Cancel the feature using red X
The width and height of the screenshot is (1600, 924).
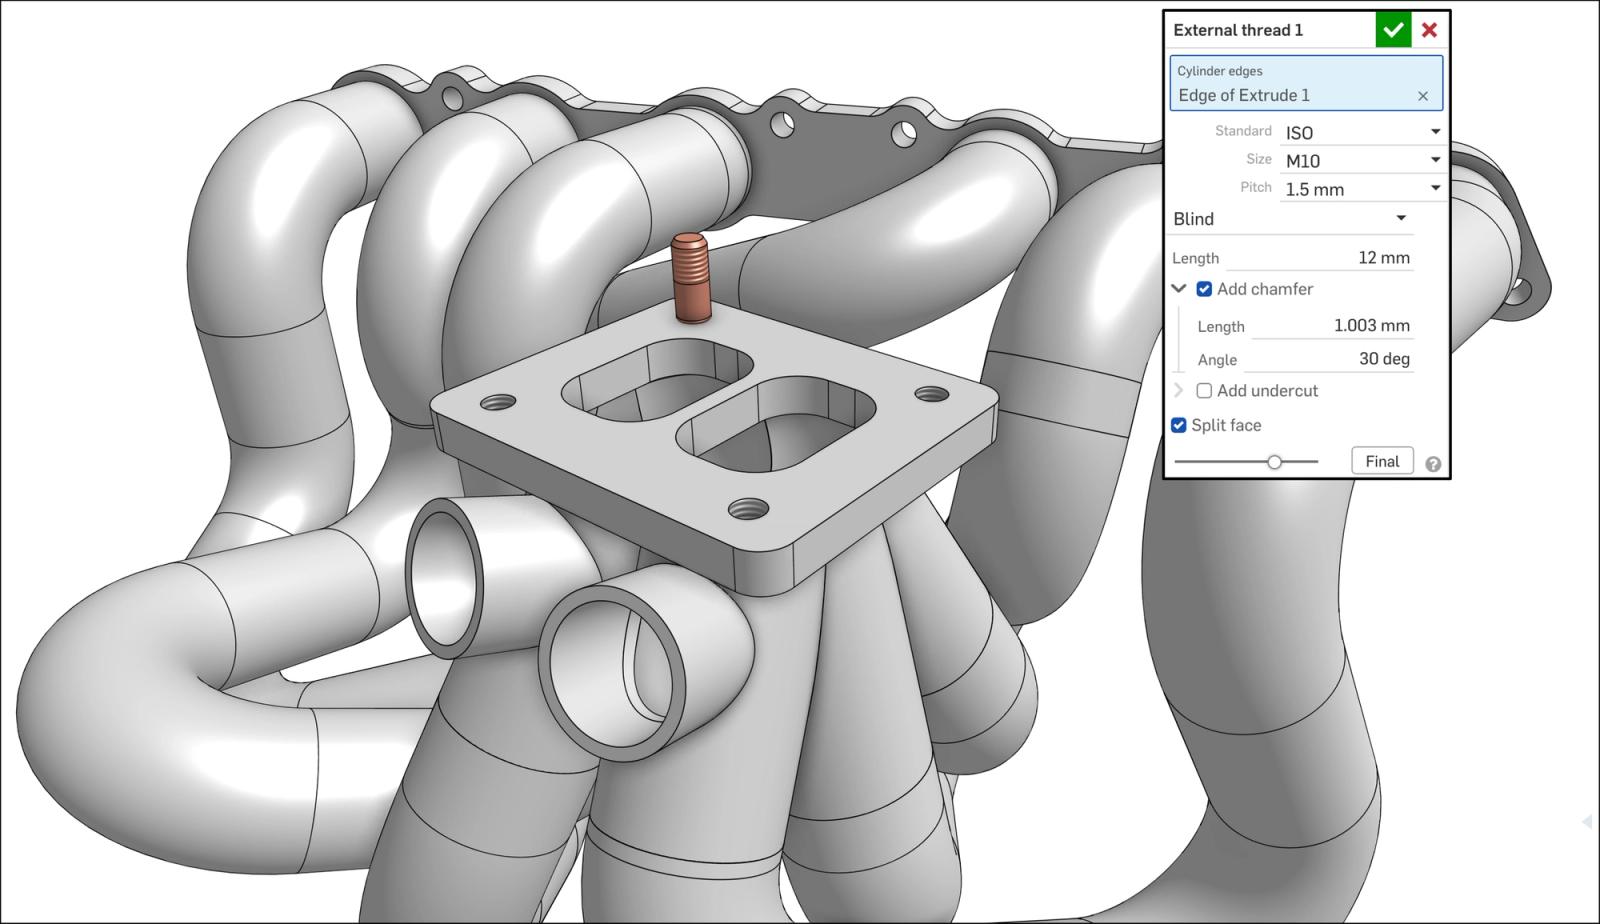click(x=1429, y=30)
